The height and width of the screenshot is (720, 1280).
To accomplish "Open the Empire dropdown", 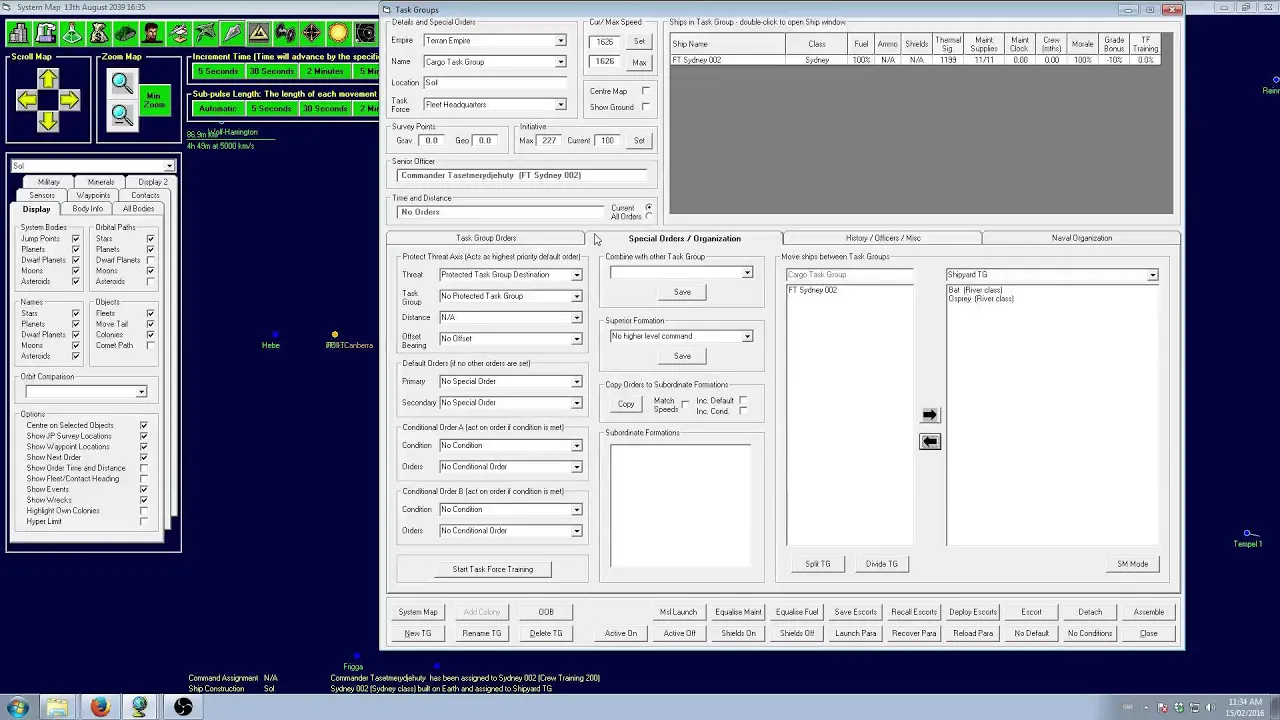I will [560, 41].
